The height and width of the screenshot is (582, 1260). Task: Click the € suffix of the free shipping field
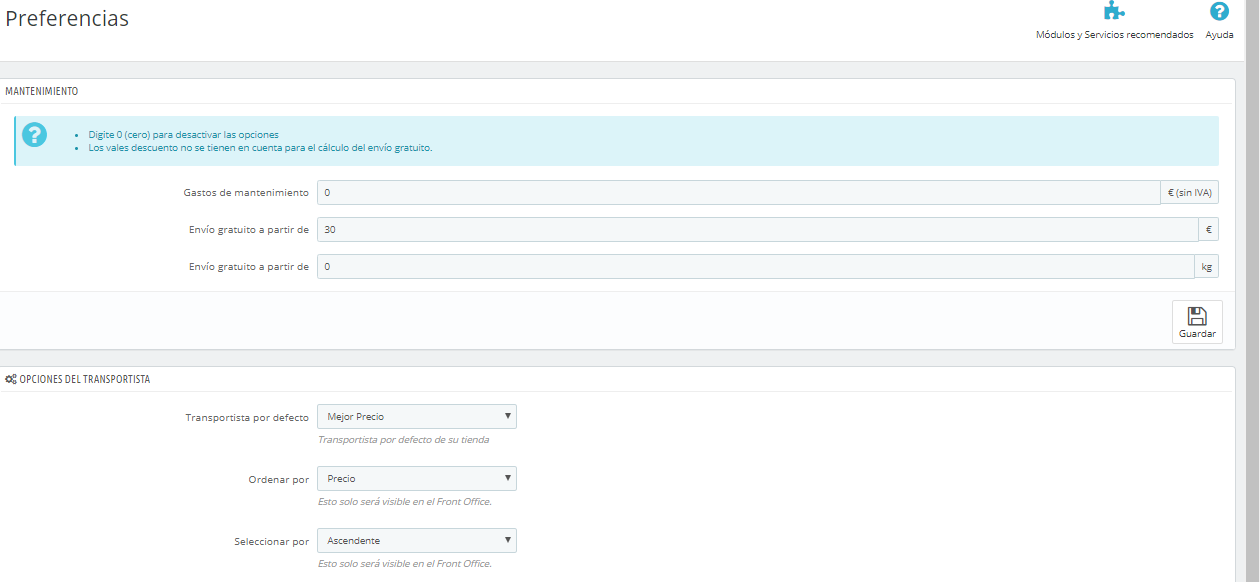tap(1209, 229)
